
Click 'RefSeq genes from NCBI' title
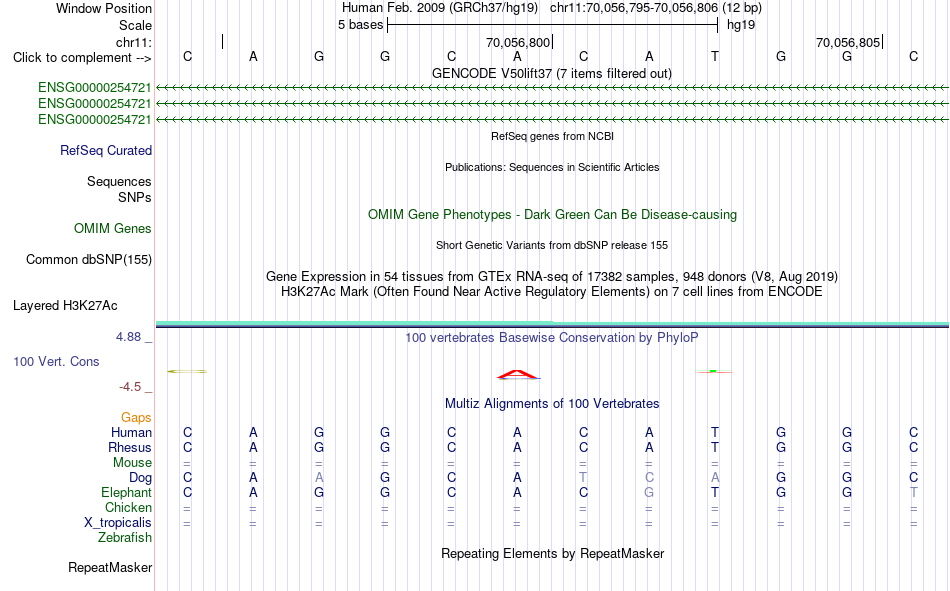coord(552,136)
